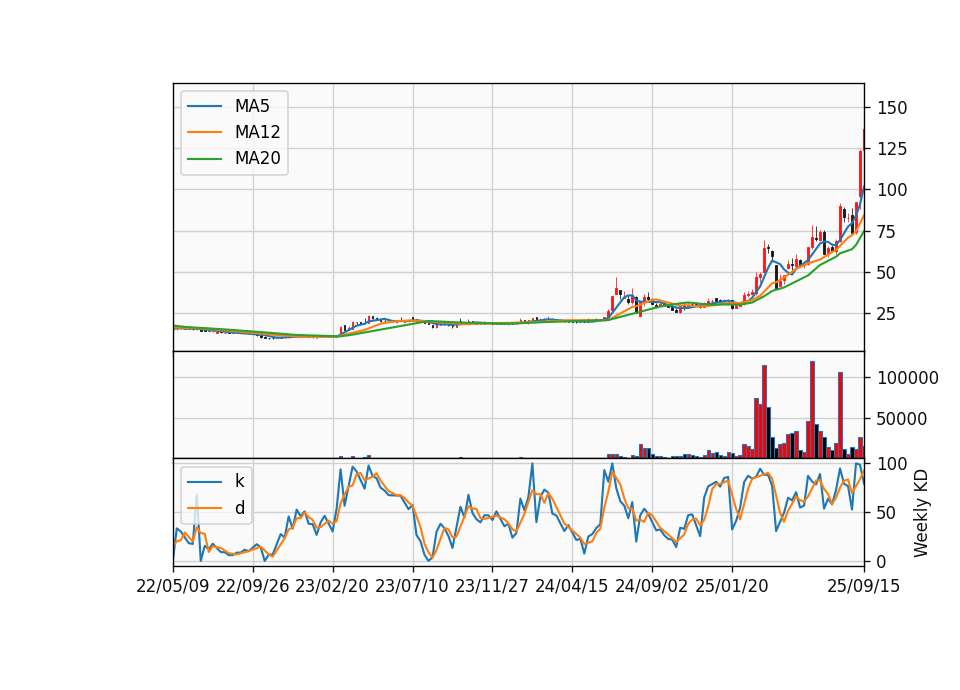Click the 22/09/26 date label
The width and height of the screenshot is (960, 690).
pos(253,587)
